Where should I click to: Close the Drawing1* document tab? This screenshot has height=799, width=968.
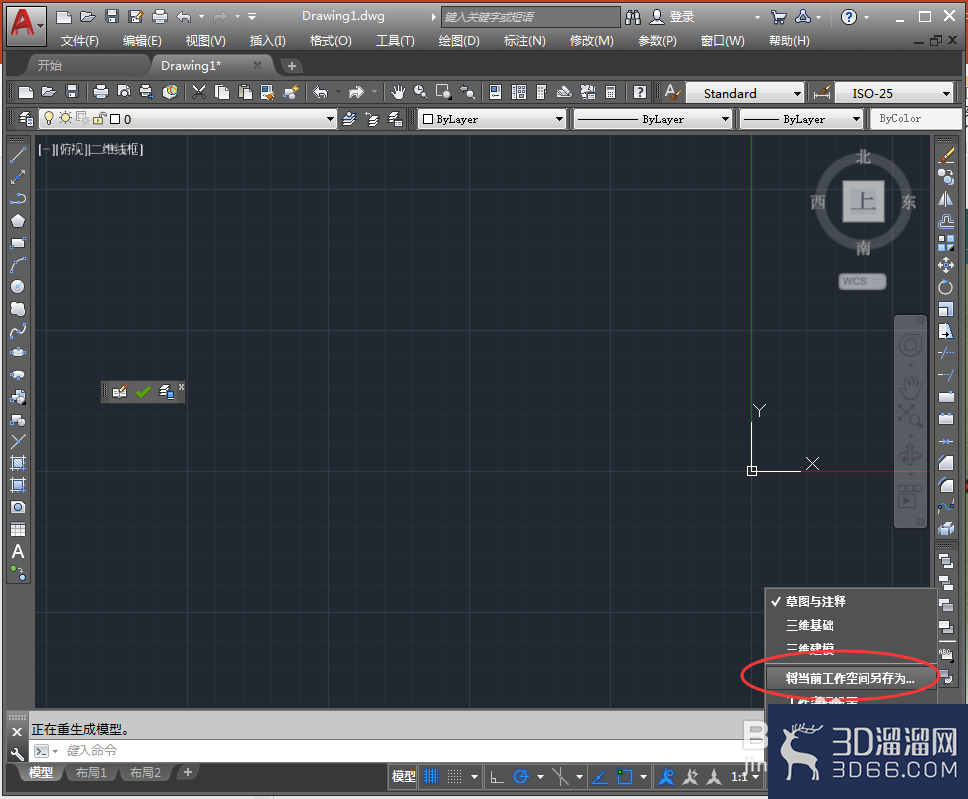(x=257, y=65)
